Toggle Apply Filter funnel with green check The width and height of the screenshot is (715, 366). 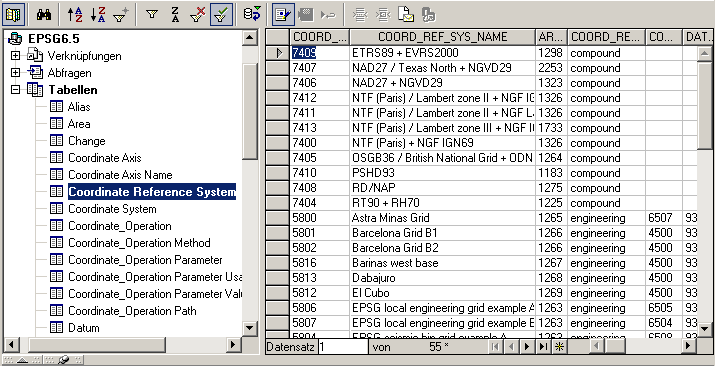[222, 15]
